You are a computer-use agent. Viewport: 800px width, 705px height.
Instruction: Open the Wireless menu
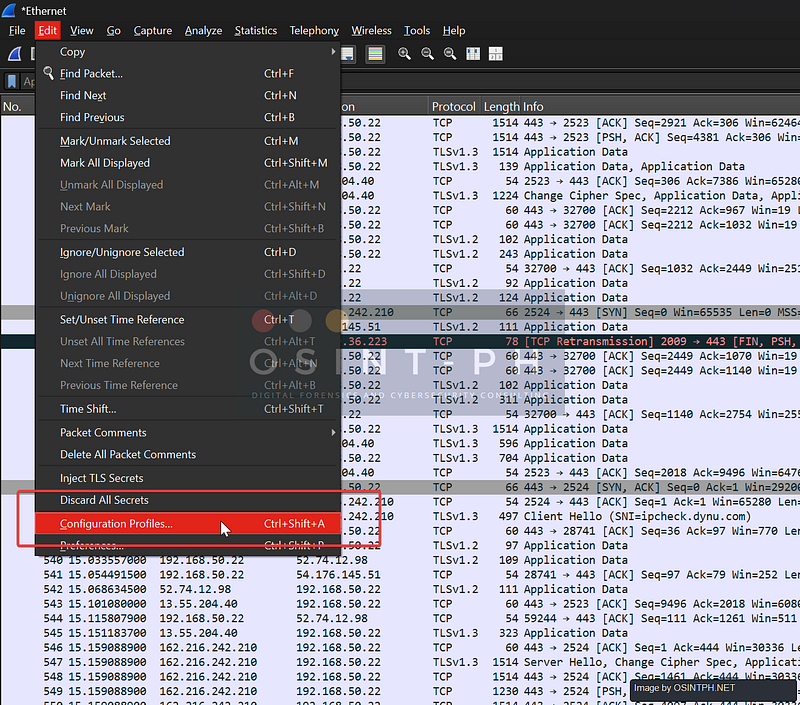371,31
